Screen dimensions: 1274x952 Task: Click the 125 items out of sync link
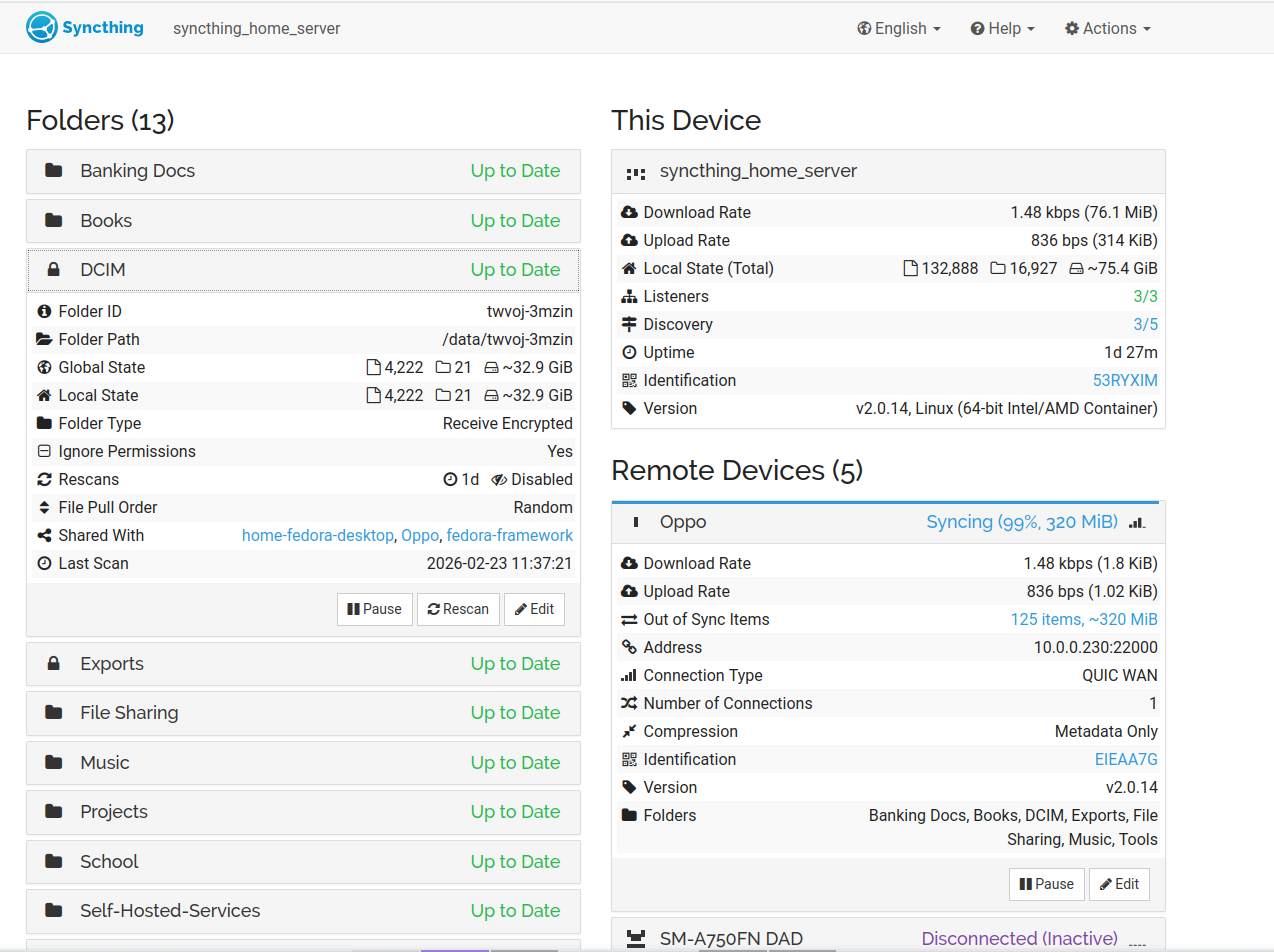[x=1083, y=620]
